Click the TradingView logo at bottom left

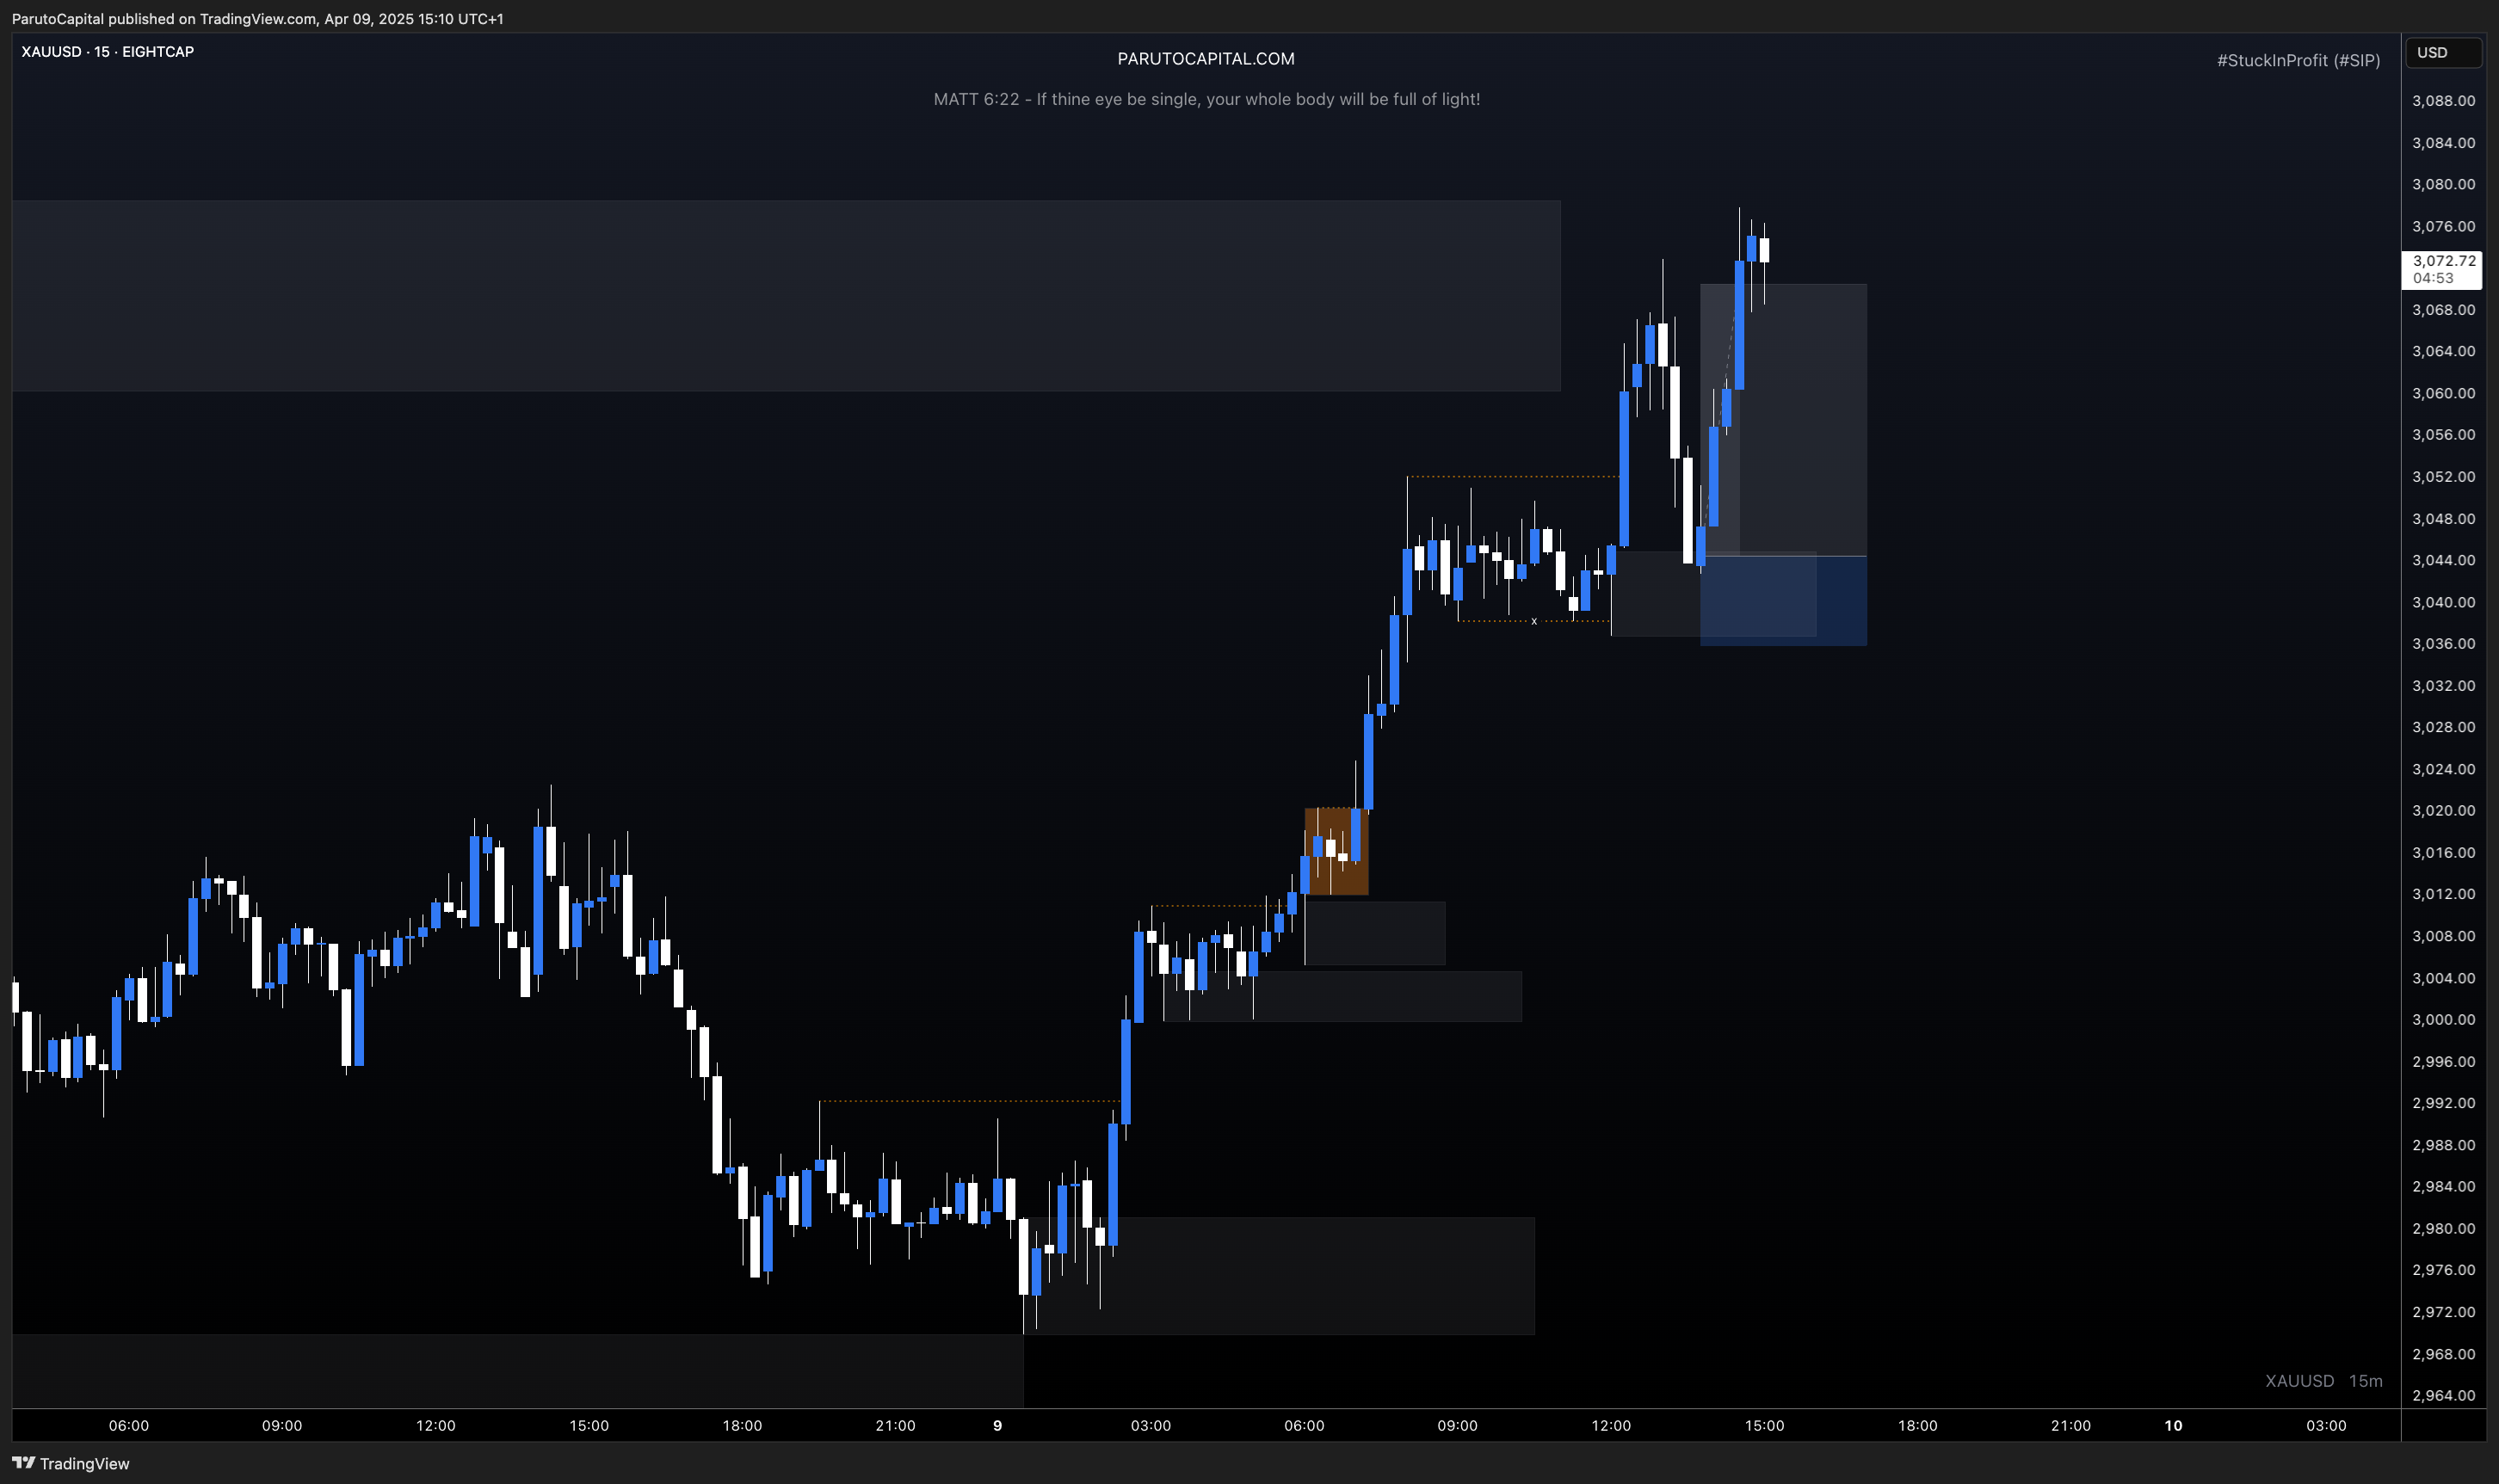point(71,1463)
